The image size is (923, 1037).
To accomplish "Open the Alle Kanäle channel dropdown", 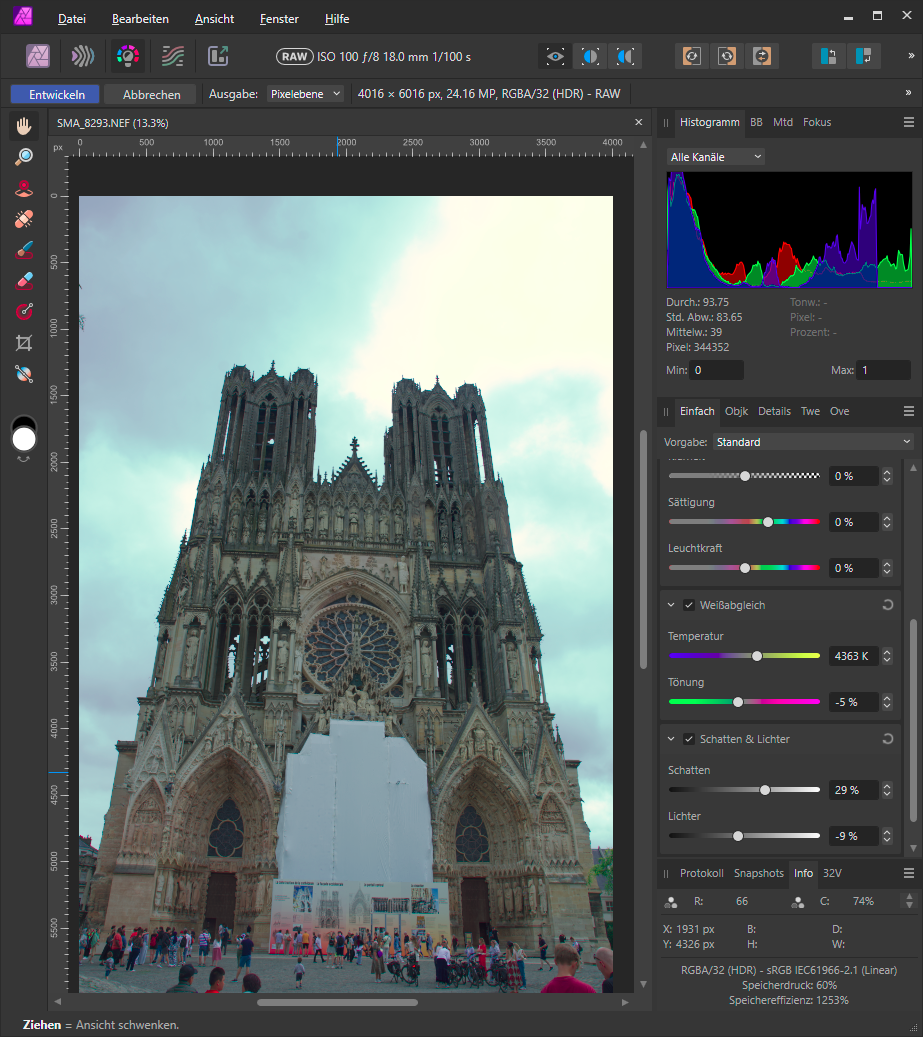I will tap(715, 157).
